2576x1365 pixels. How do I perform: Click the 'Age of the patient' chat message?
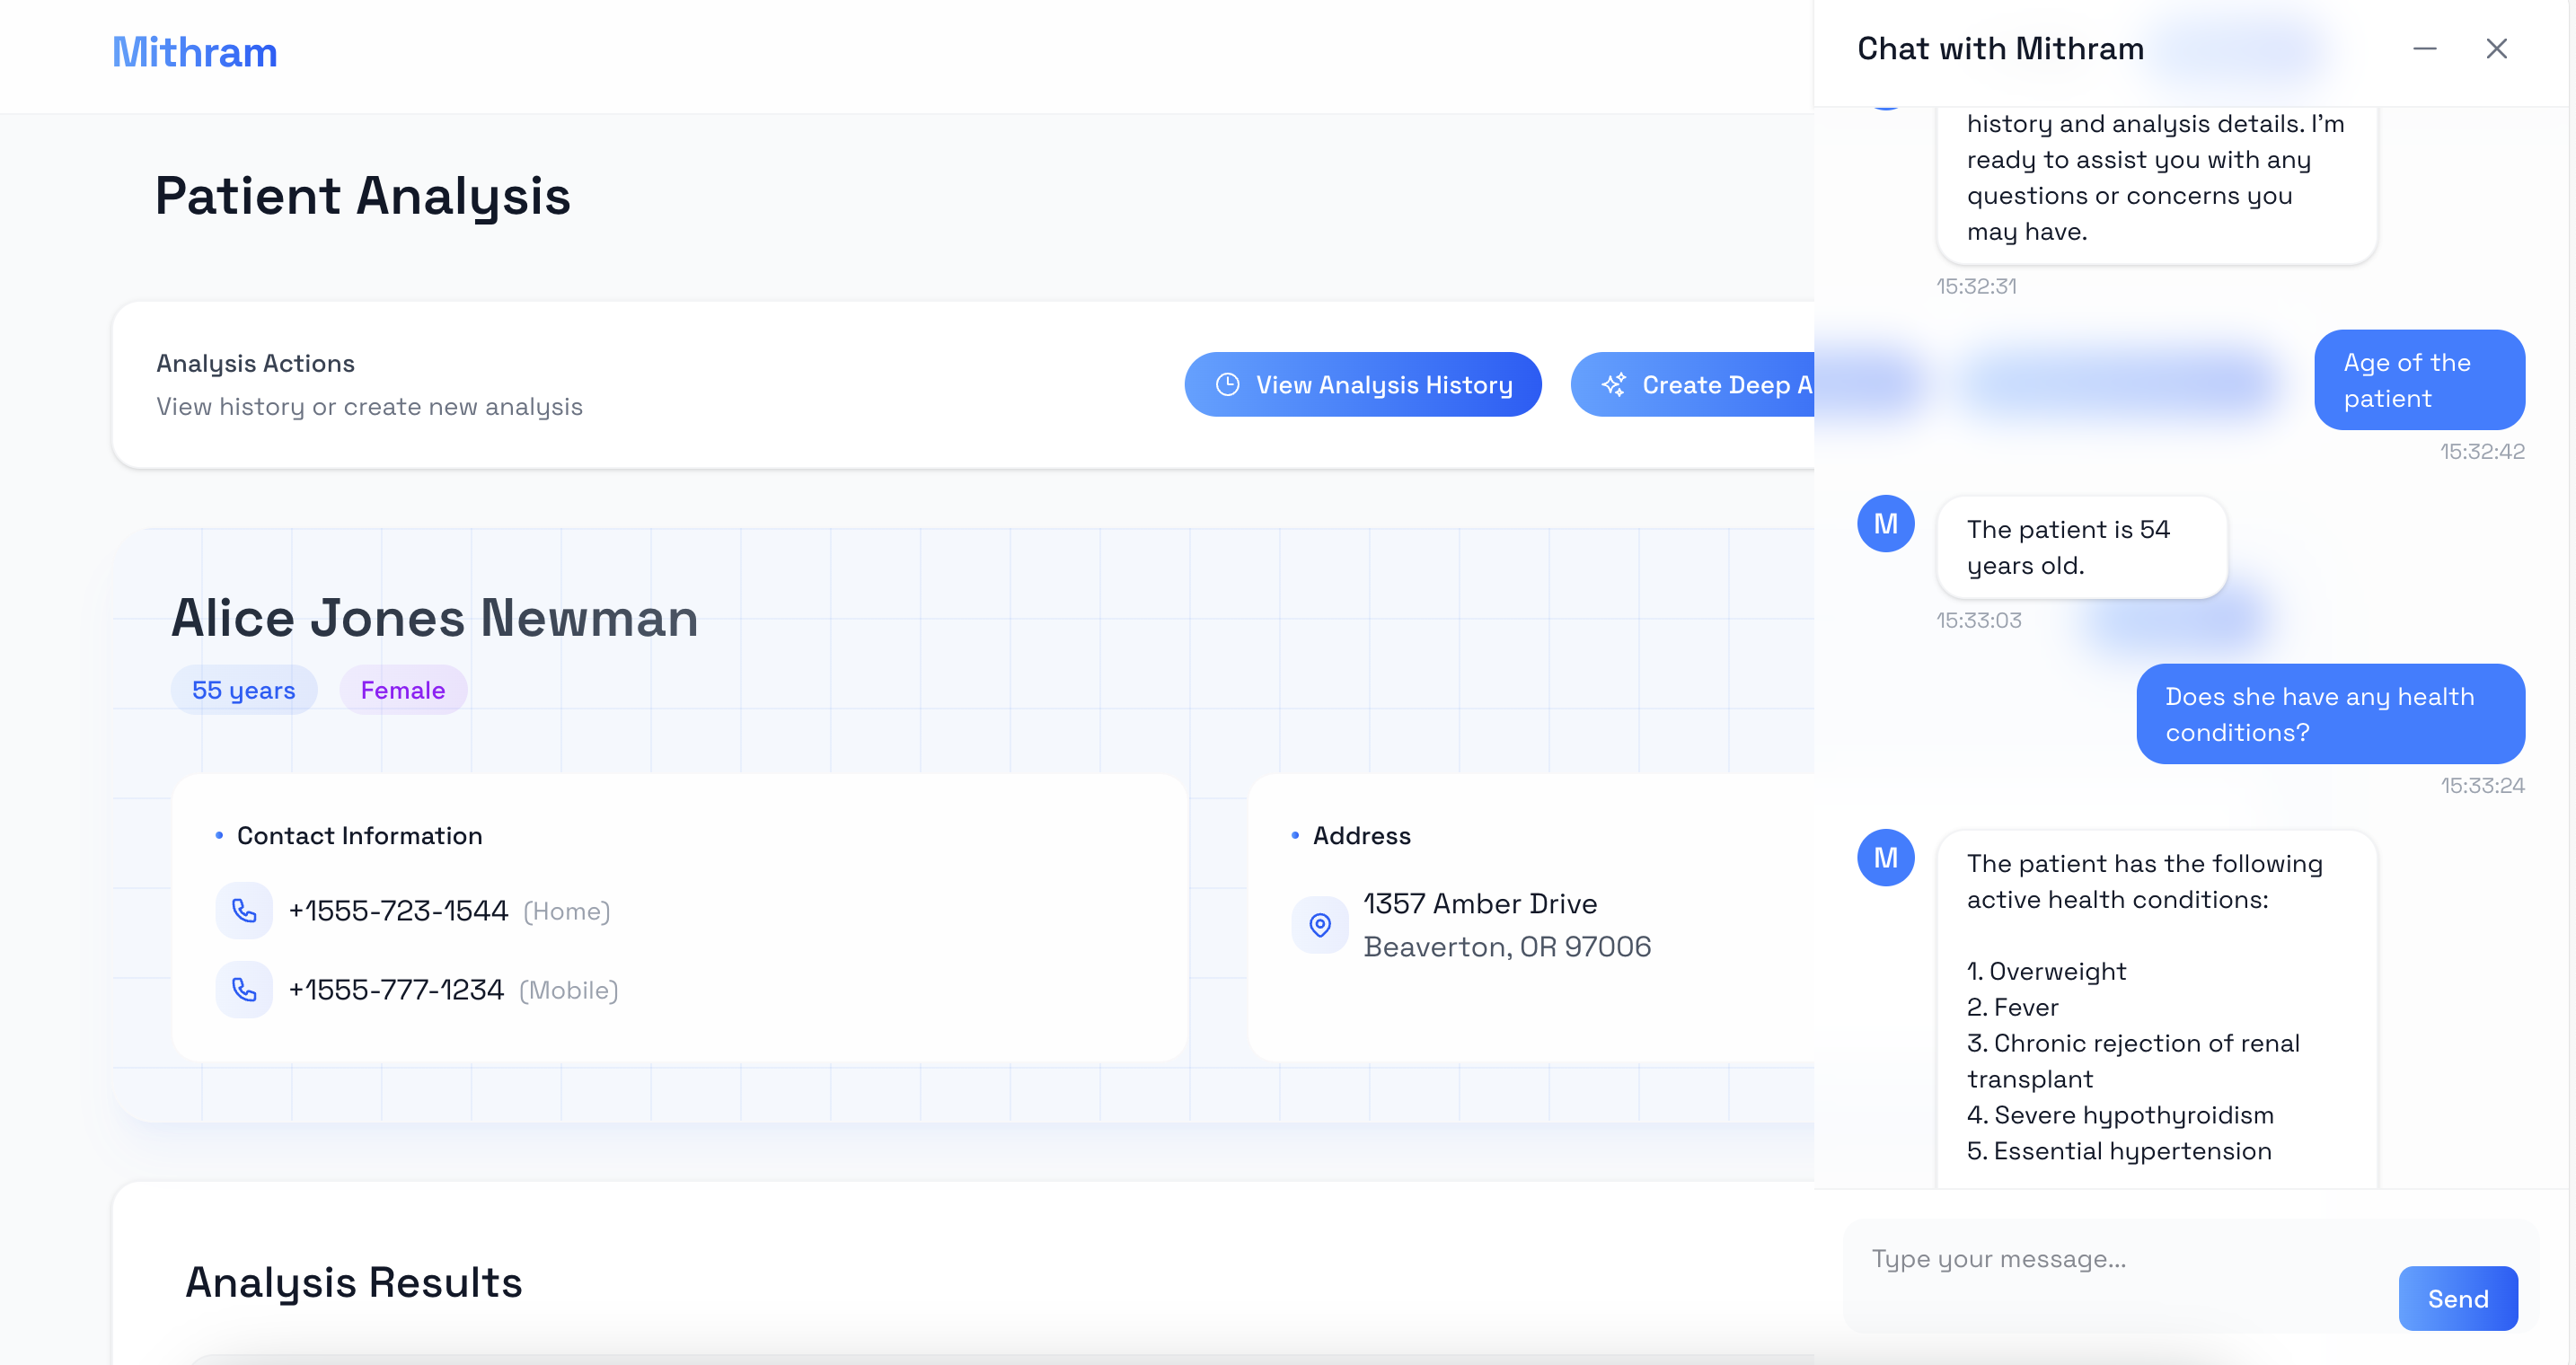[2419, 380]
